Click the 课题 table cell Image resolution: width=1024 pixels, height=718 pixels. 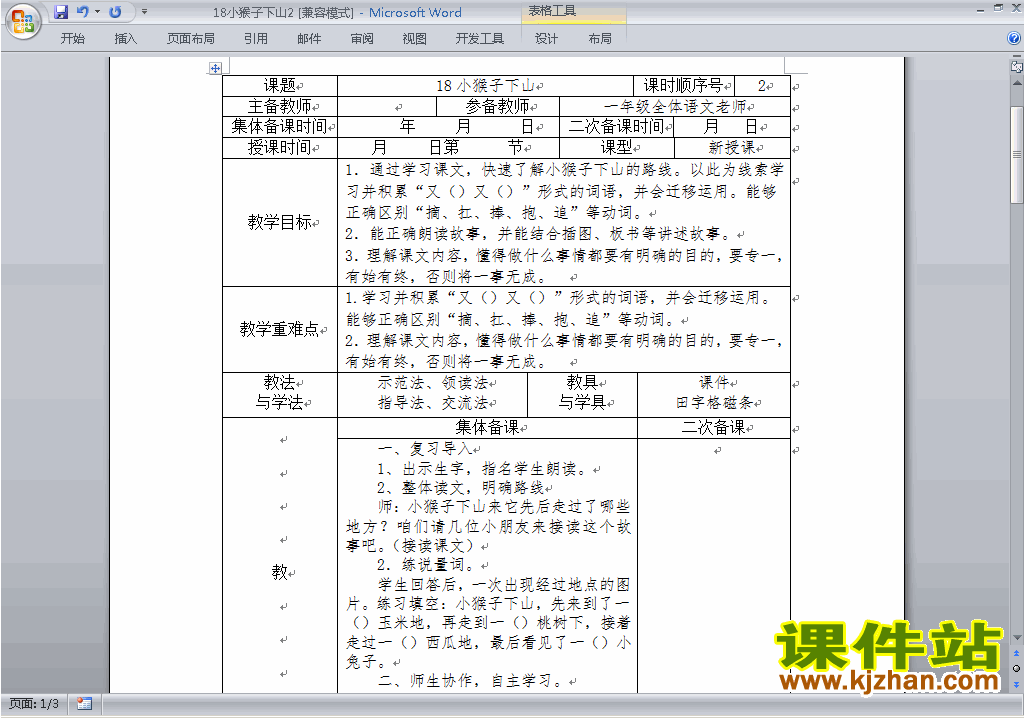(280, 86)
